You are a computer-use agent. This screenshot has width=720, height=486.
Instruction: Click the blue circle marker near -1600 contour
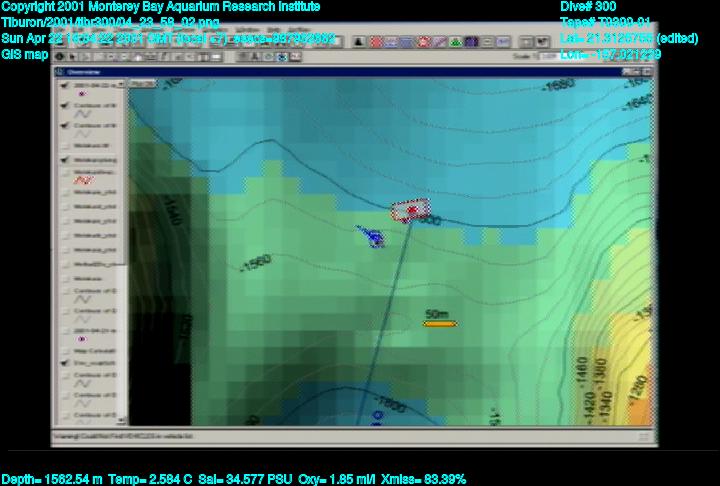click(377, 416)
